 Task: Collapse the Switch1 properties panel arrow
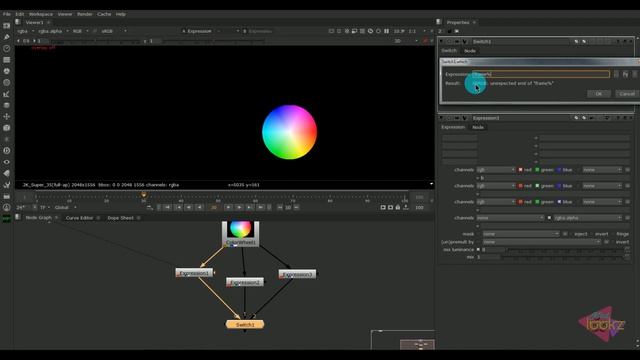pos(442,42)
